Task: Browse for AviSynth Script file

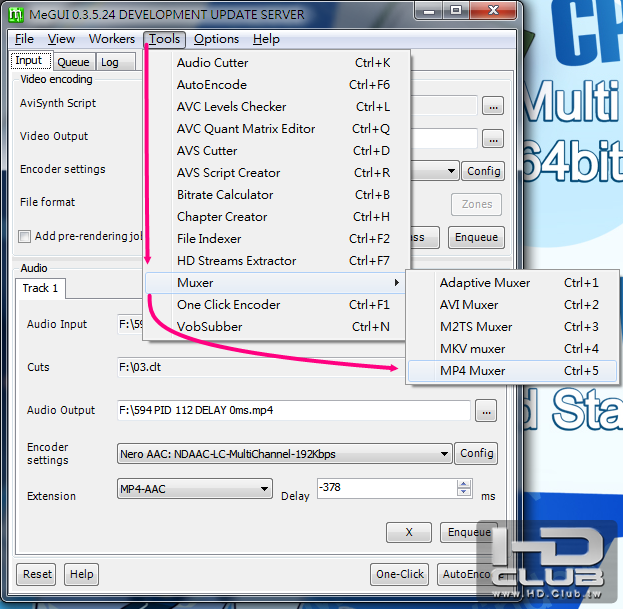Action: click(x=493, y=106)
